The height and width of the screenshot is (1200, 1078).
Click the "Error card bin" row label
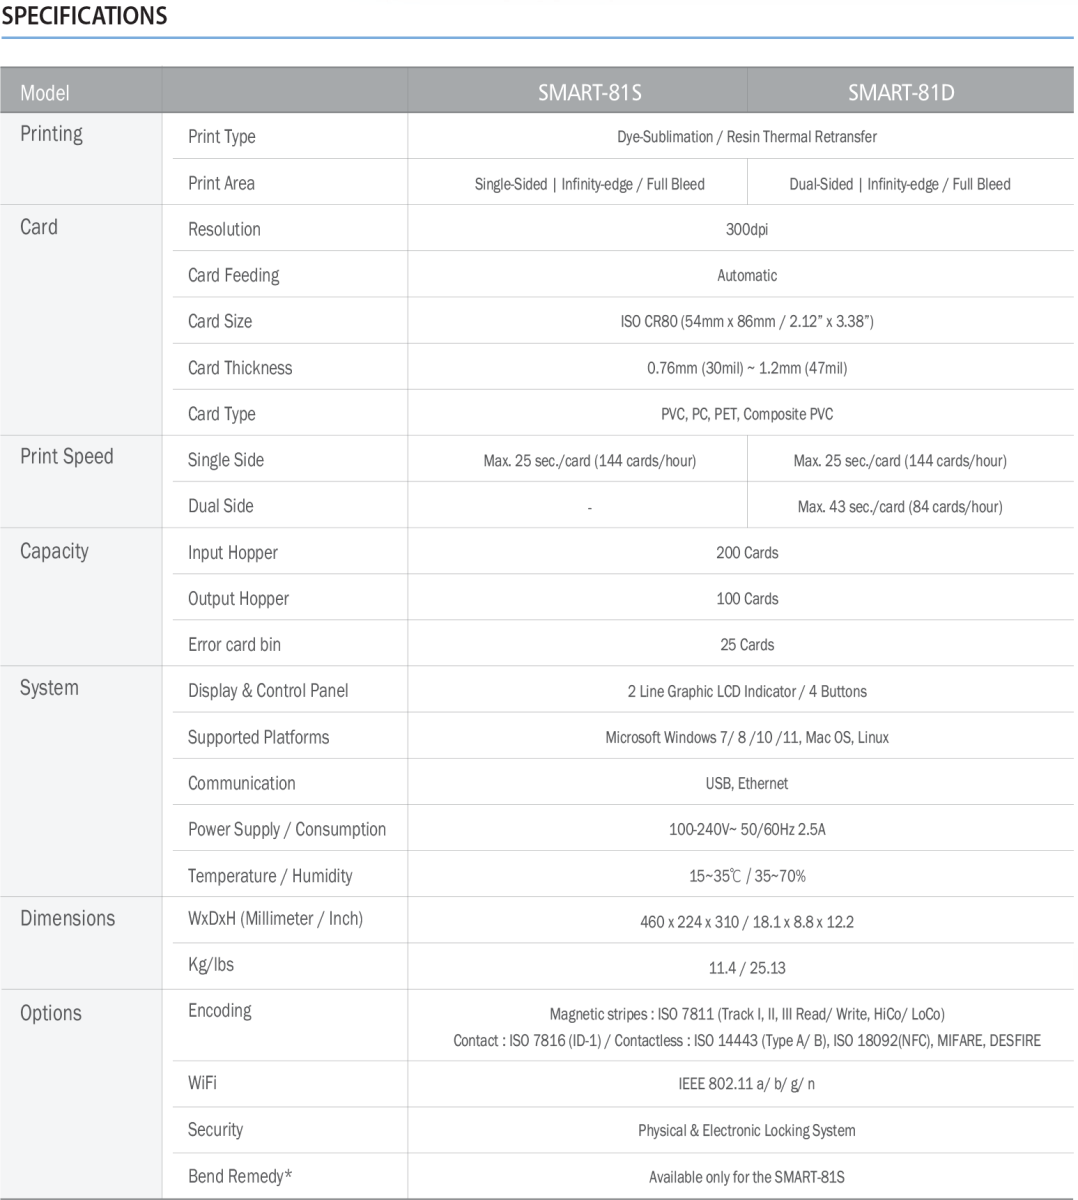coord(234,645)
